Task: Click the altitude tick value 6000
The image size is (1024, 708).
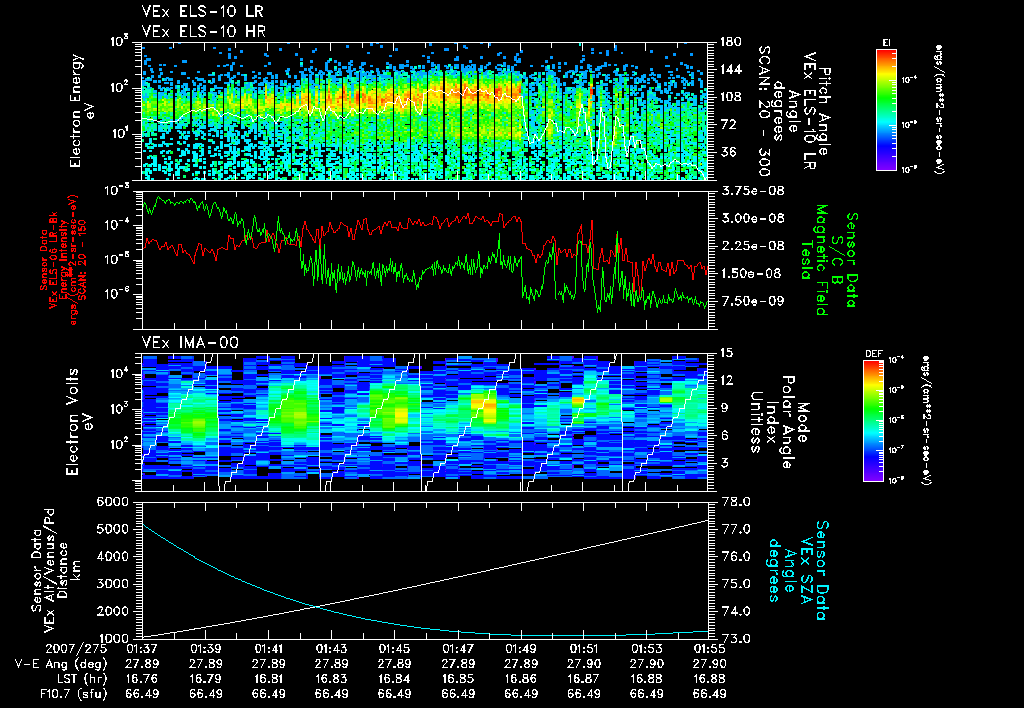Action: (112, 502)
